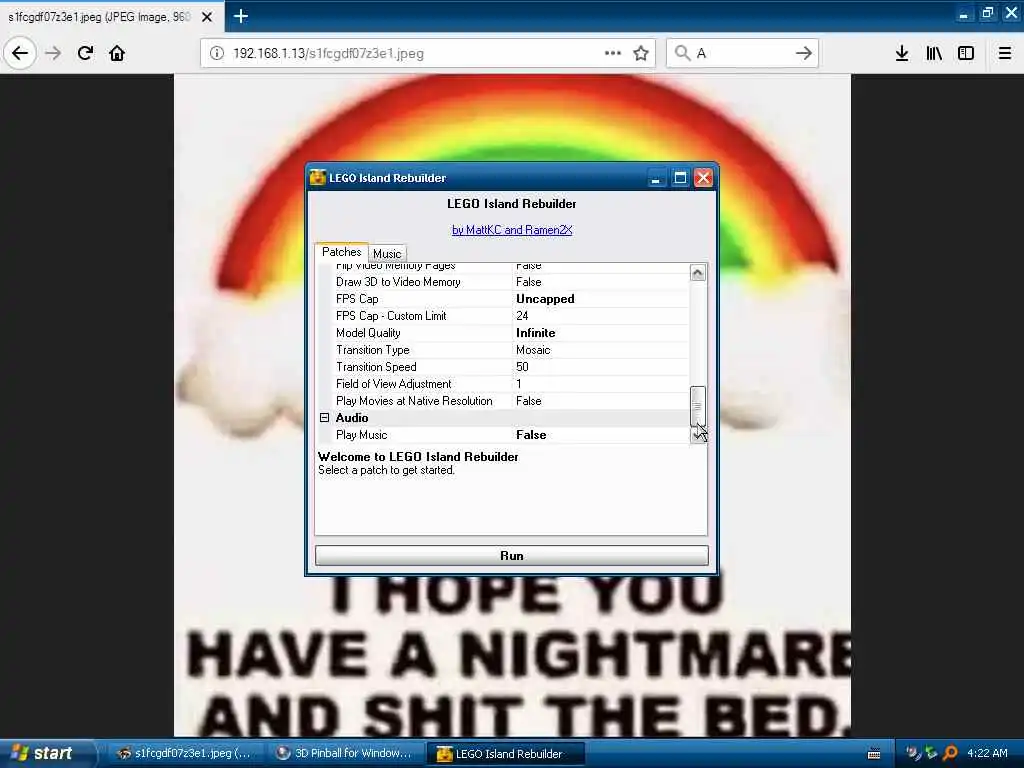This screenshot has width=1024, height=768.
Task: Click the keyboard icon in the taskbar
Action: pos(874,754)
